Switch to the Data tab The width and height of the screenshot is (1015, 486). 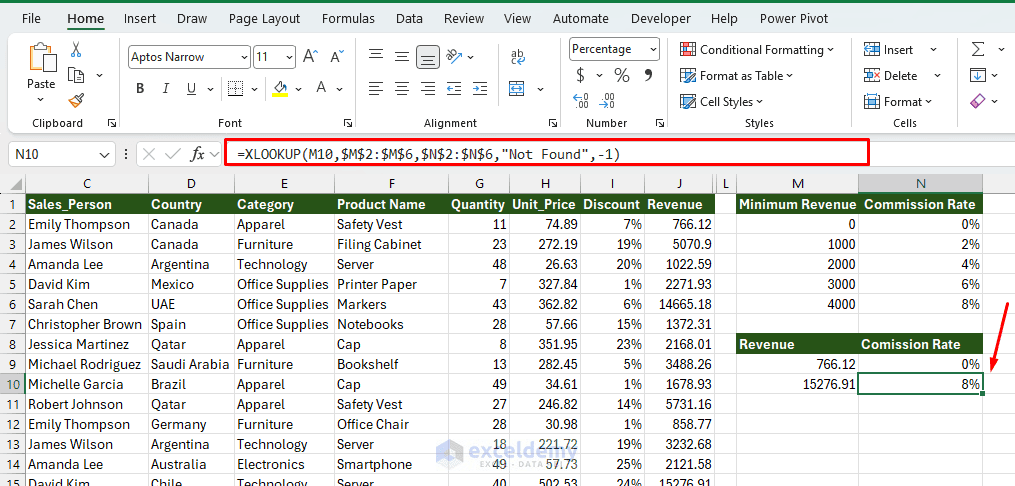click(x=409, y=19)
